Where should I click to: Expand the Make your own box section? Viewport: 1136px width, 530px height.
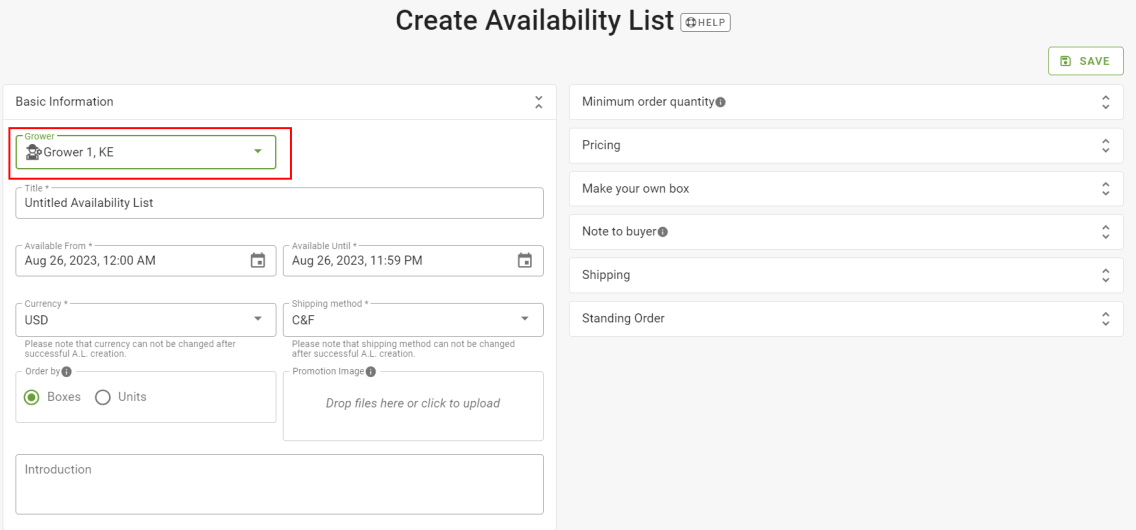[x=846, y=188]
